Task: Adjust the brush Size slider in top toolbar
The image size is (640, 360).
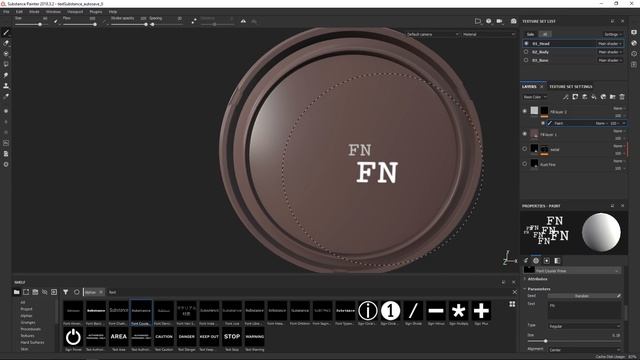Action: click(x=31, y=24)
